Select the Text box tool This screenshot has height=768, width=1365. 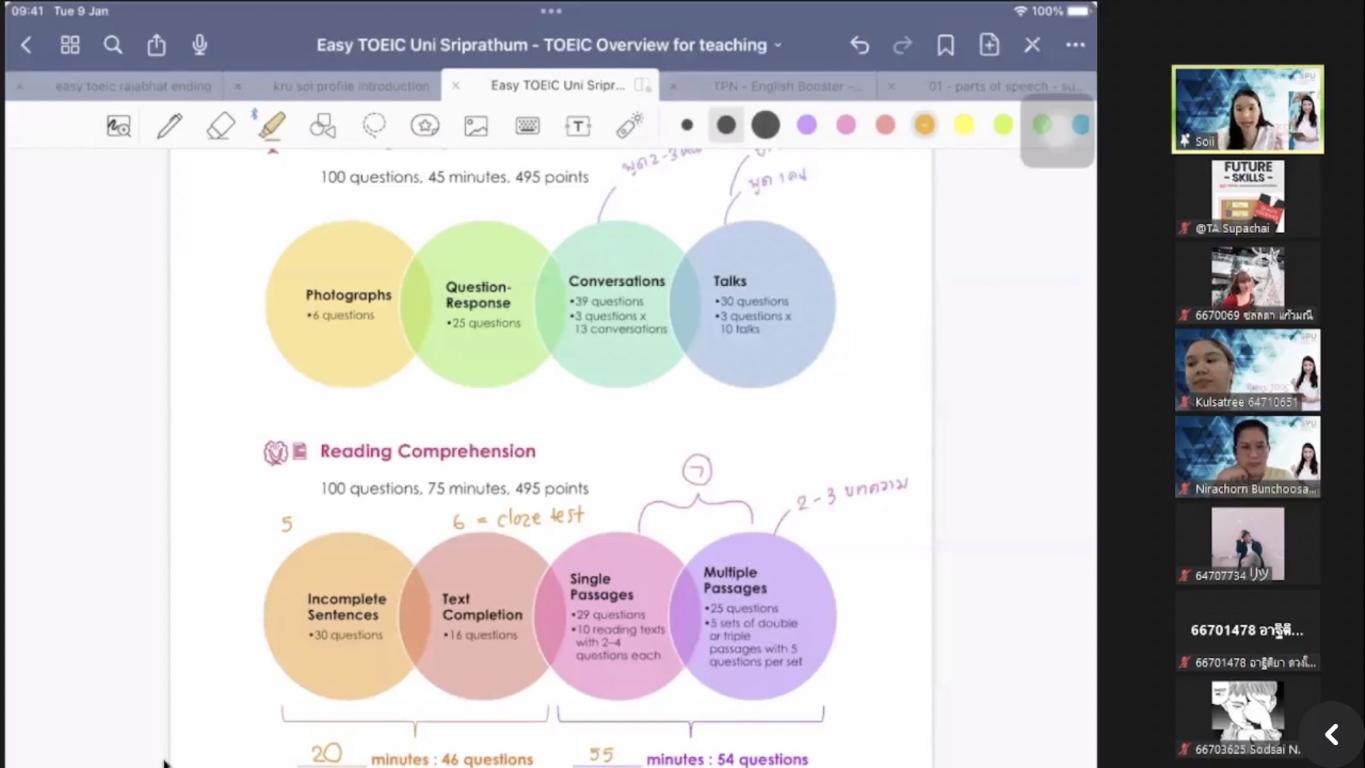pyautogui.click(x=578, y=126)
